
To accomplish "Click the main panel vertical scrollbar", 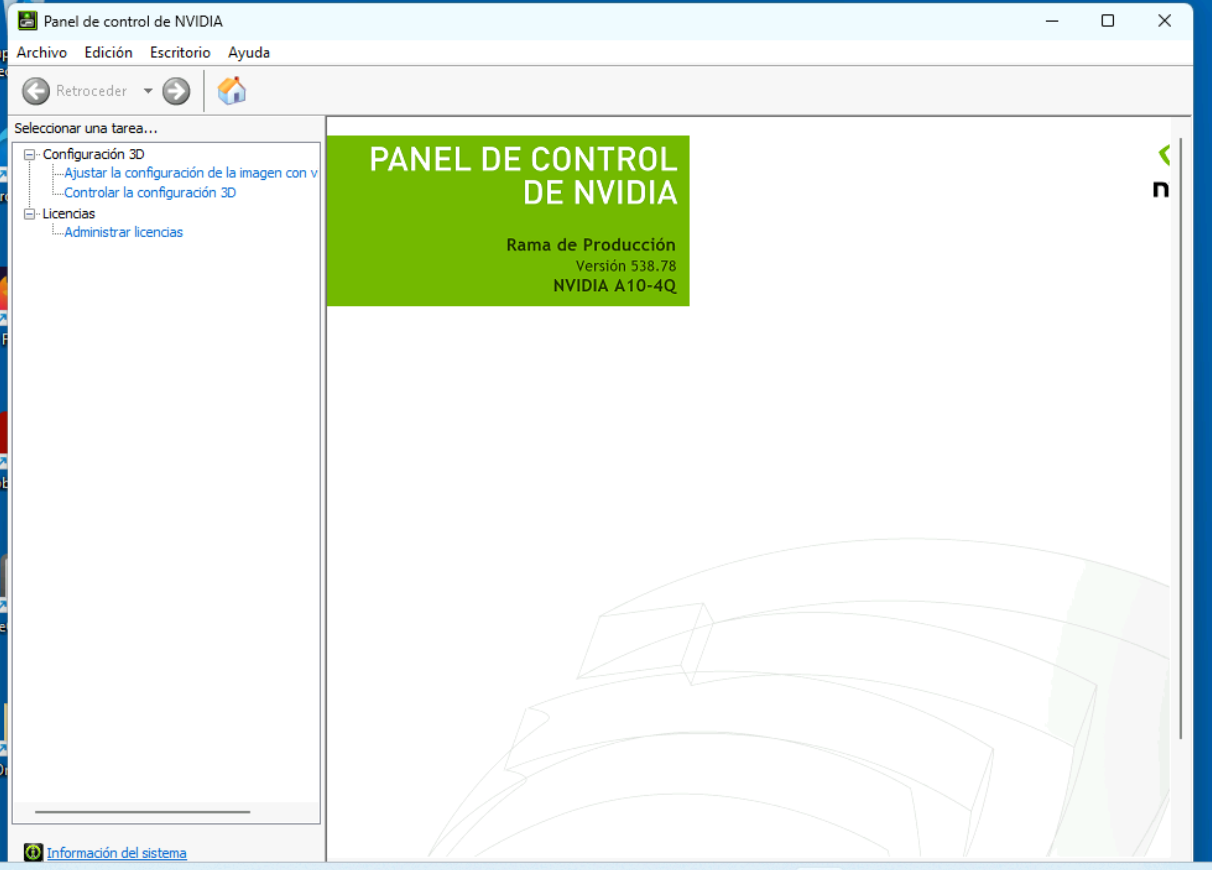I will 1180,440.
